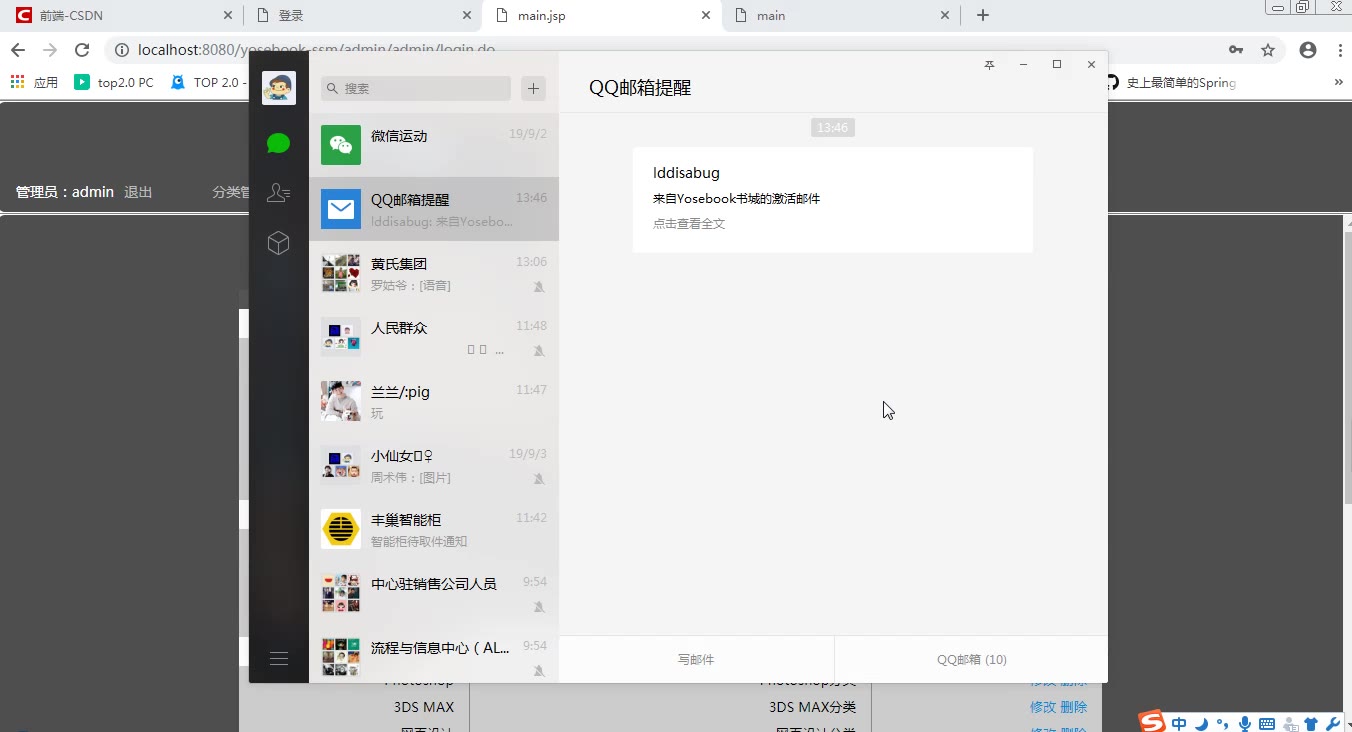Toggle the Sogou moon mode icon
Screen dimensions: 1352x732
1202,724
